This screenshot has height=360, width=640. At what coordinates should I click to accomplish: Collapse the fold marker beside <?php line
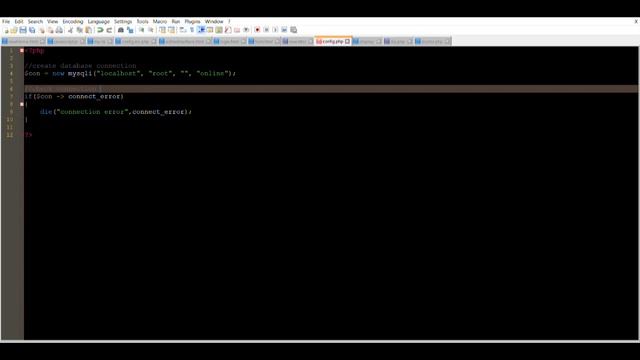[x=22, y=51]
